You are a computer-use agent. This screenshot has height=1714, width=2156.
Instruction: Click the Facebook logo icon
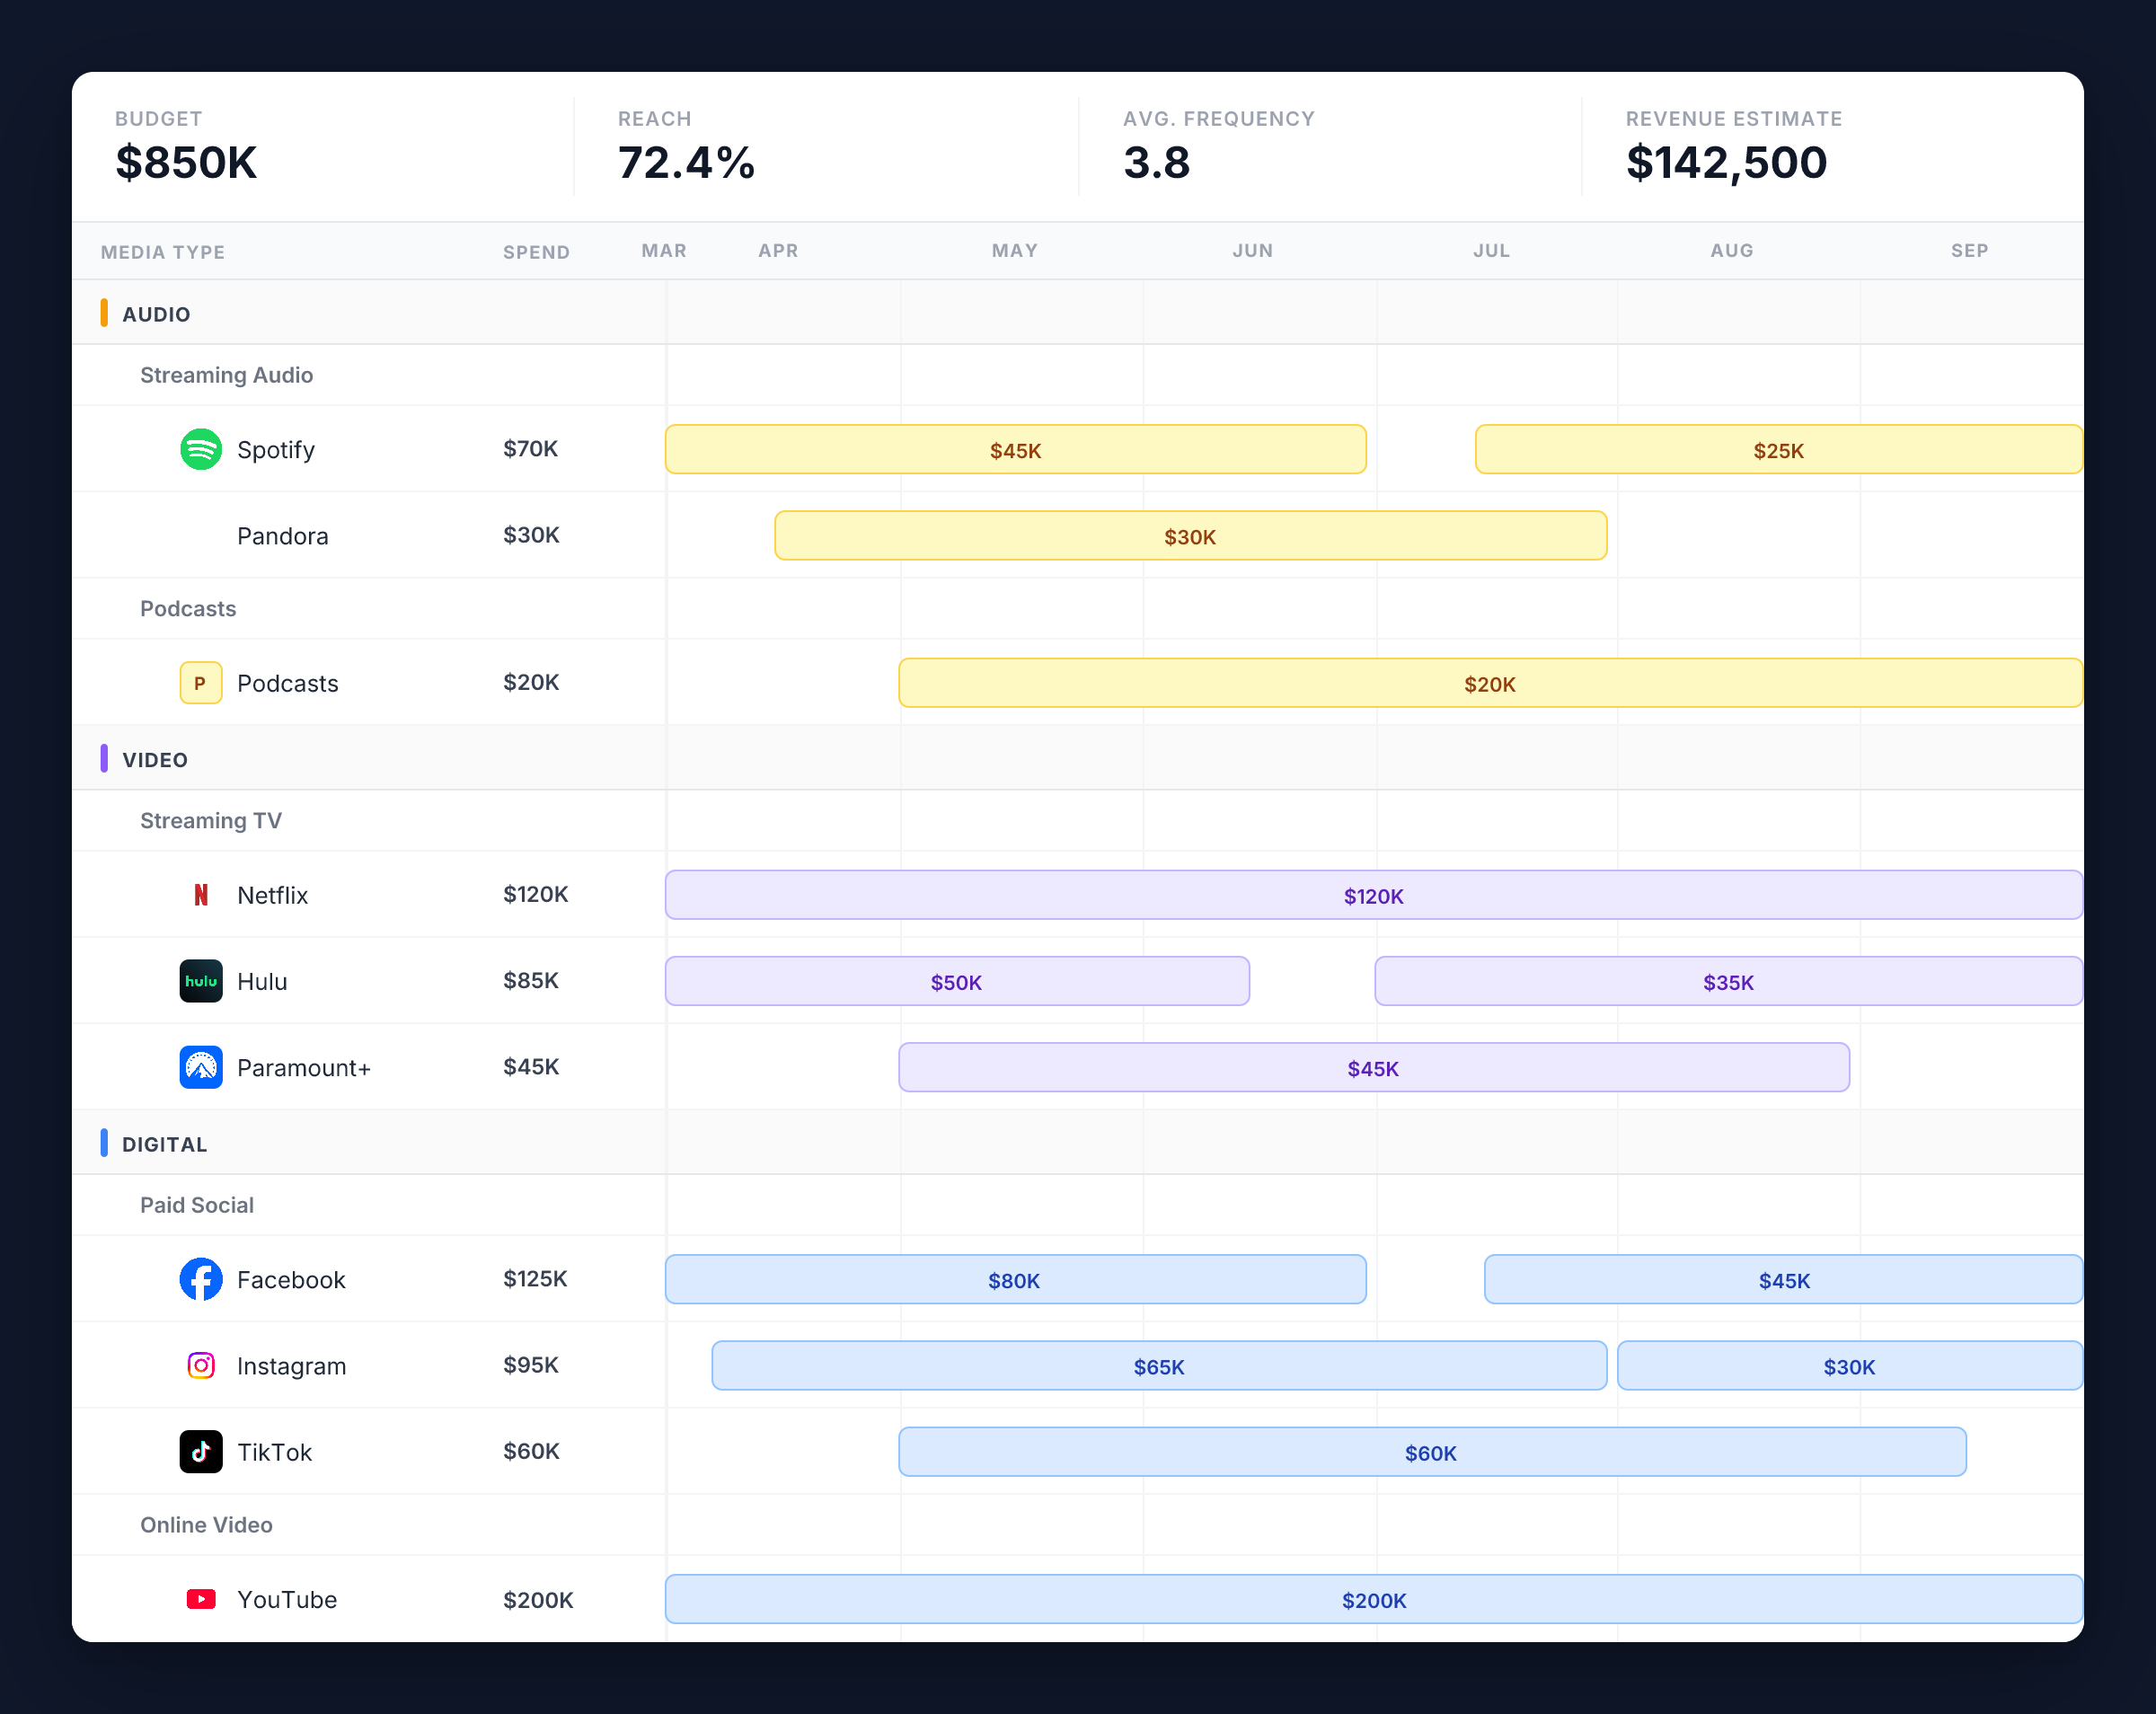coord(201,1279)
